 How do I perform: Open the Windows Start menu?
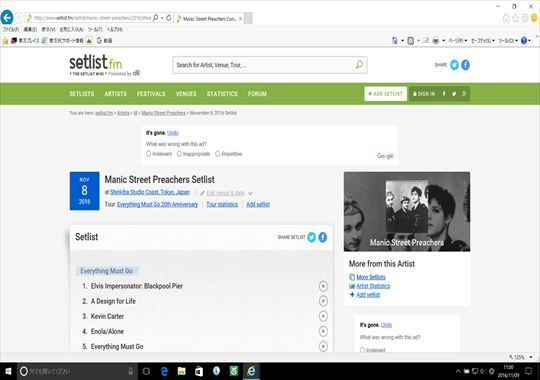click(8, 371)
